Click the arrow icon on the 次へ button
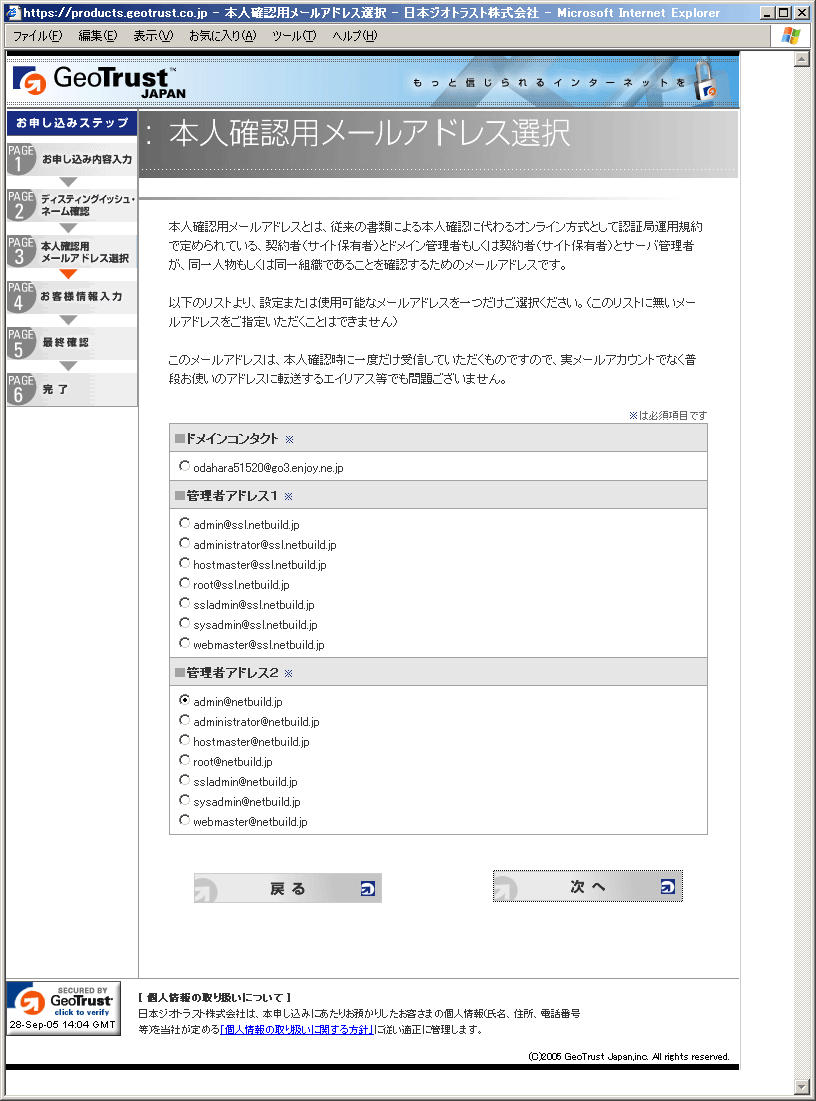Screen dimensions: 816x1101 (668, 887)
